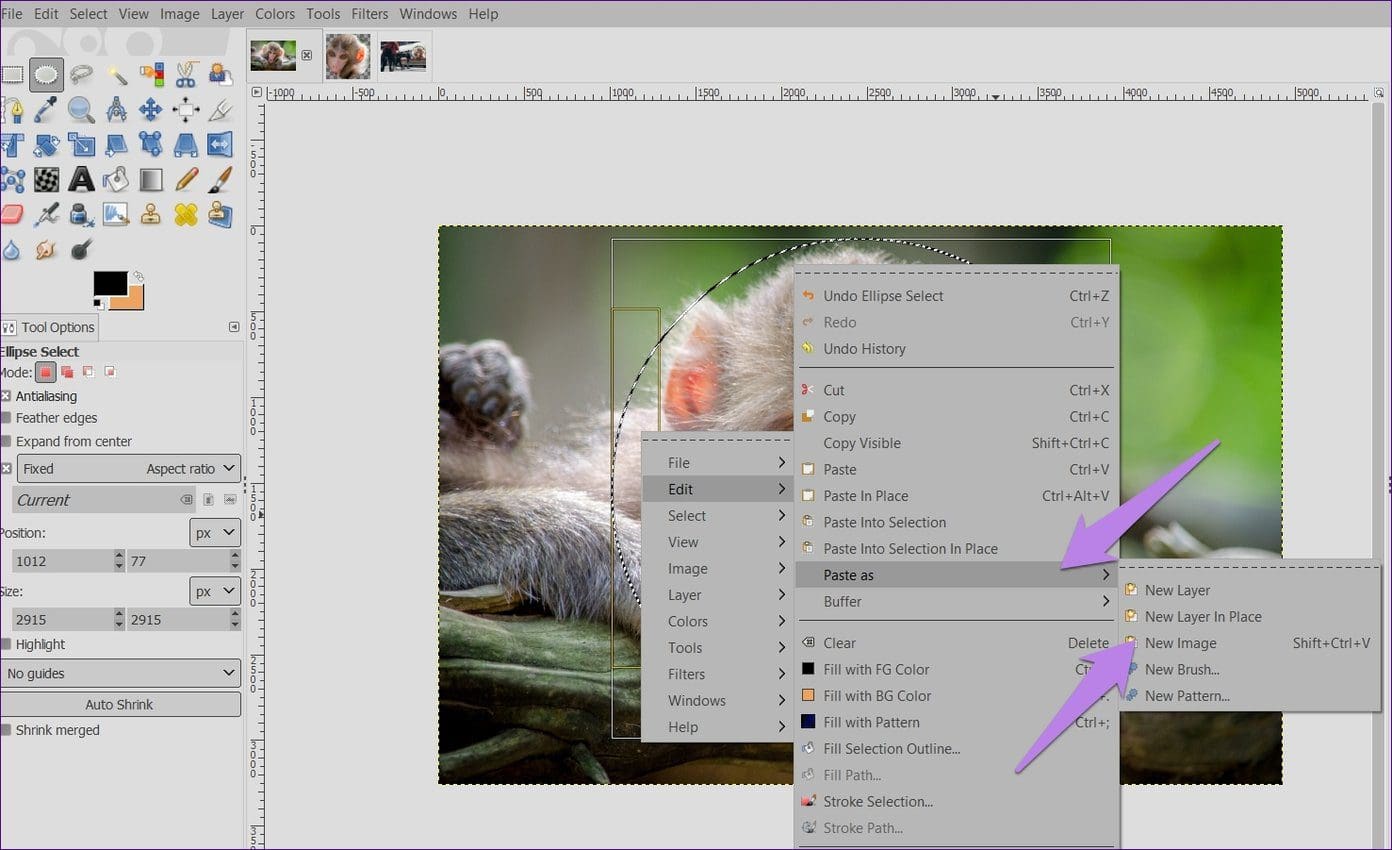Select the Scissors Select tool
Viewport: 1392px width, 850px height.
[x=186, y=74]
